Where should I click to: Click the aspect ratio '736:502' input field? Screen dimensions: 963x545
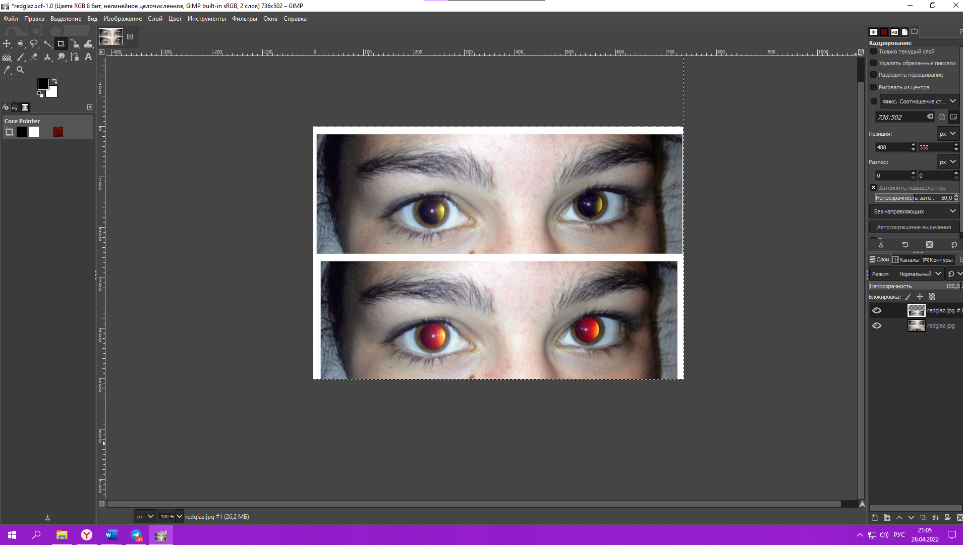(905, 117)
